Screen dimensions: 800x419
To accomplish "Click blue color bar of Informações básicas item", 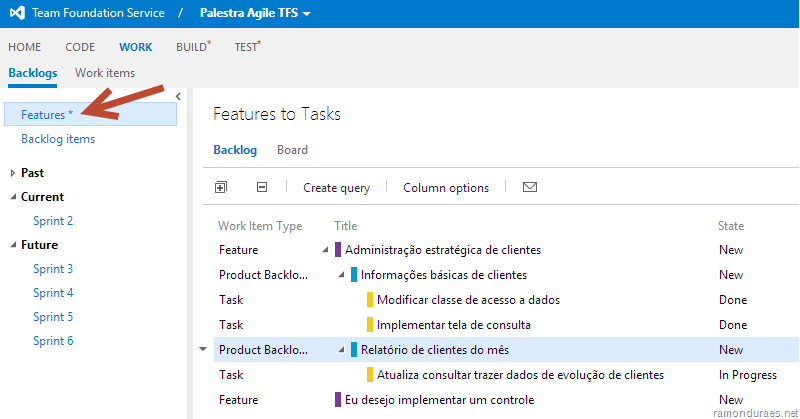I will [x=354, y=275].
